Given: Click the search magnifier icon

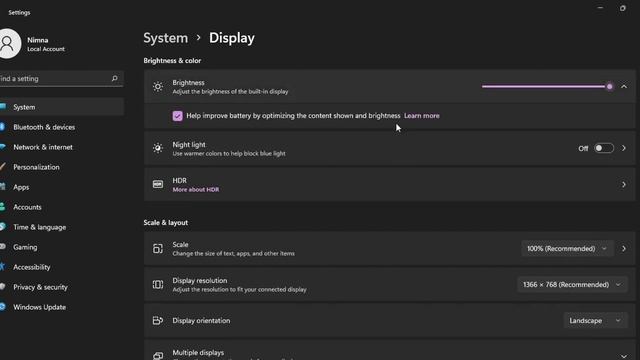Looking at the screenshot, I should [x=115, y=78].
